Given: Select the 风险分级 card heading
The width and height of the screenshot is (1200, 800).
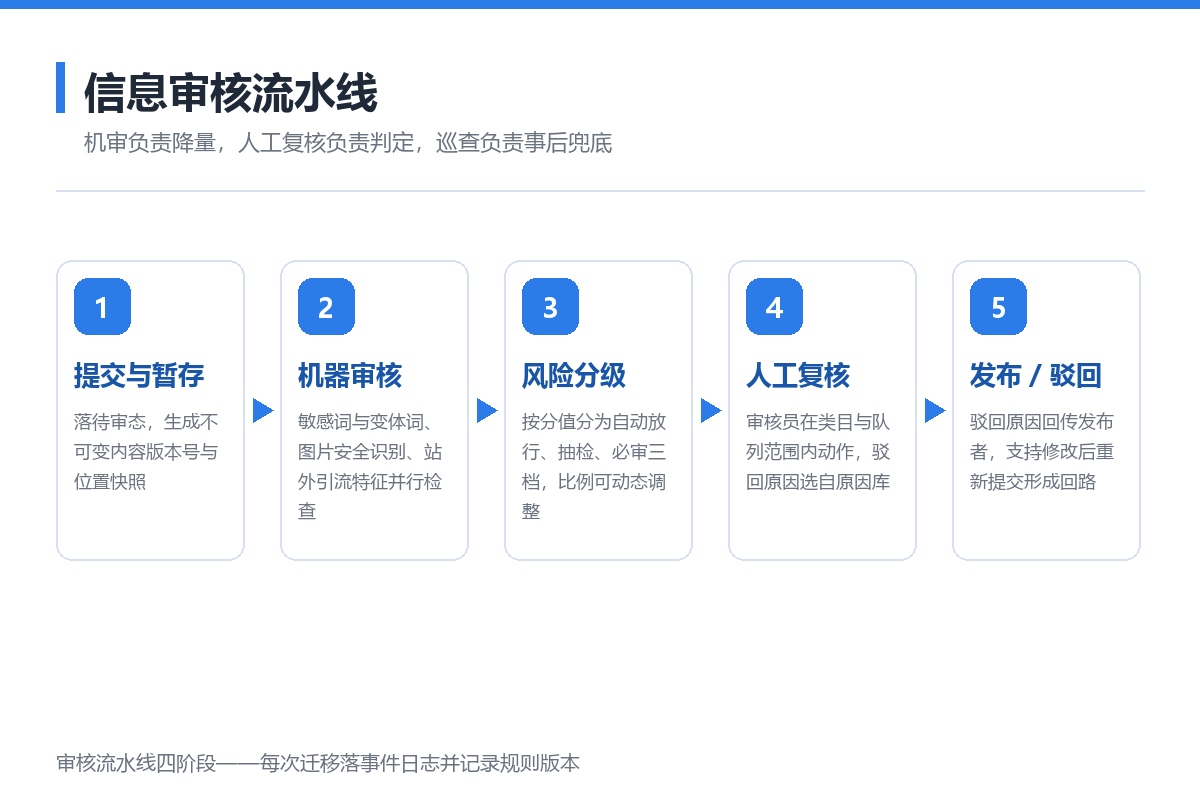Looking at the screenshot, I should pyautogui.click(x=574, y=376).
